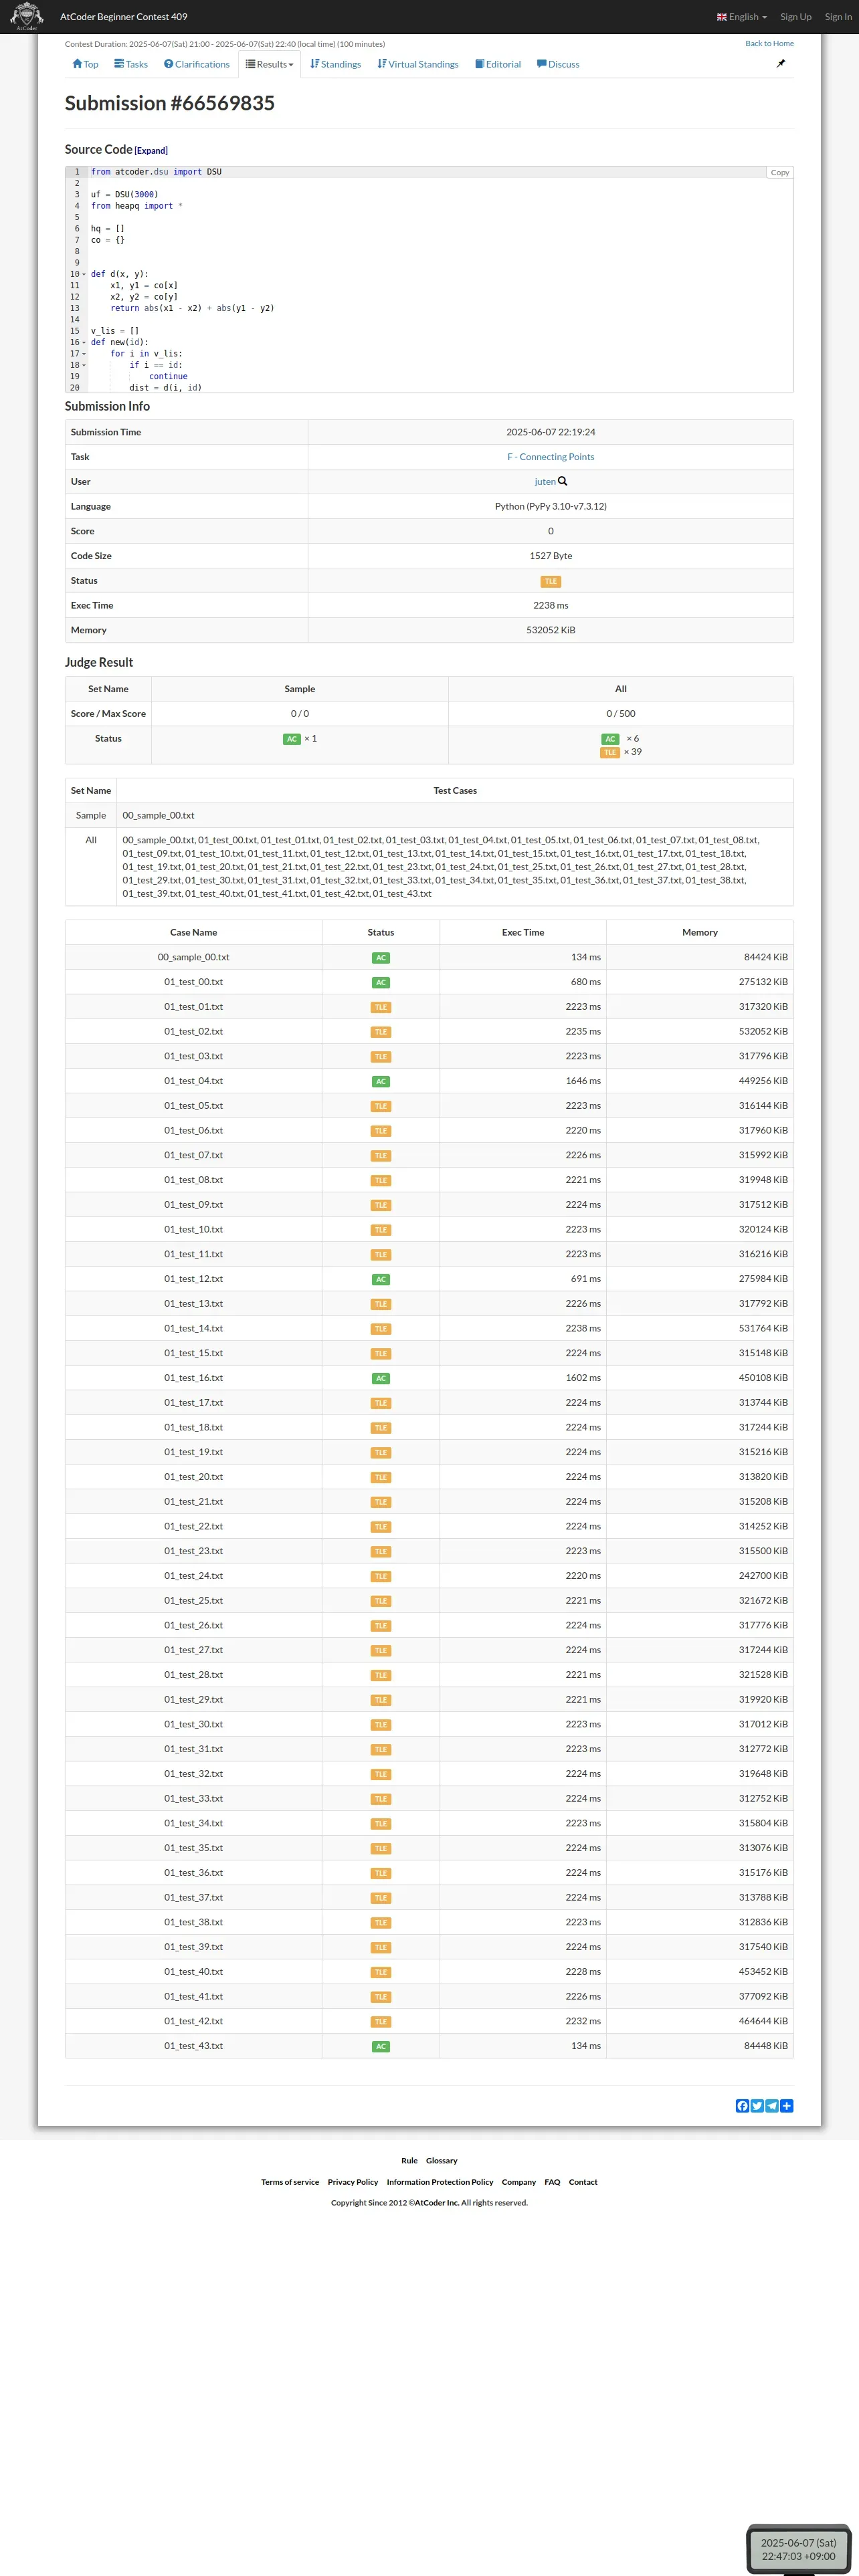859x2576 pixels.
Task: Click TLE badge for 01_test_40.txt row
Action: tap(381, 1973)
